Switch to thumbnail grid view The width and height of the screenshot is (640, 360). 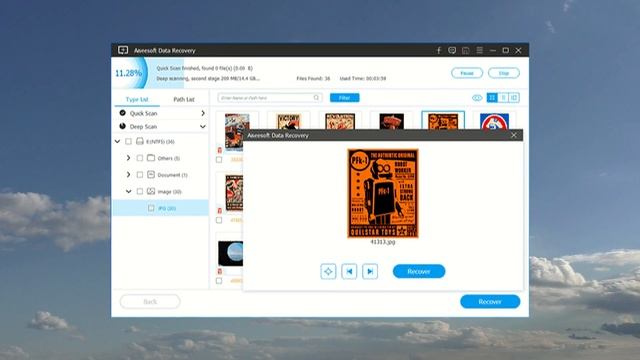click(492, 98)
